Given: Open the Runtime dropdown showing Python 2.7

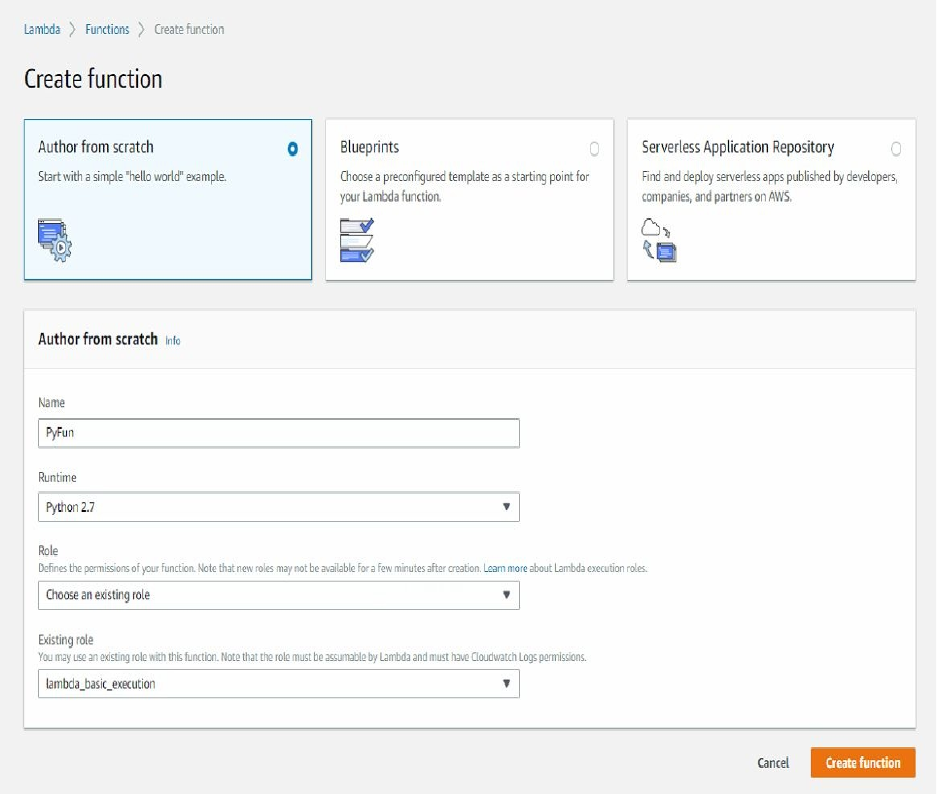Looking at the screenshot, I should click(x=279, y=507).
